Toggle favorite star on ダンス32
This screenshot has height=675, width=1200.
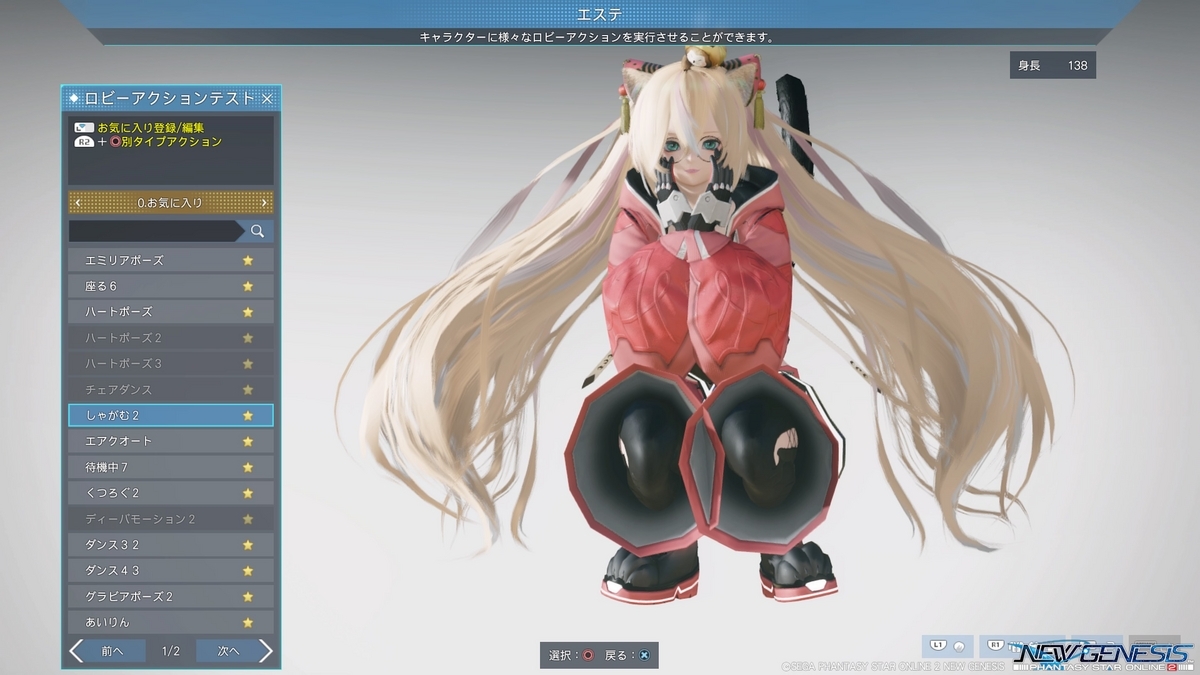[248, 545]
